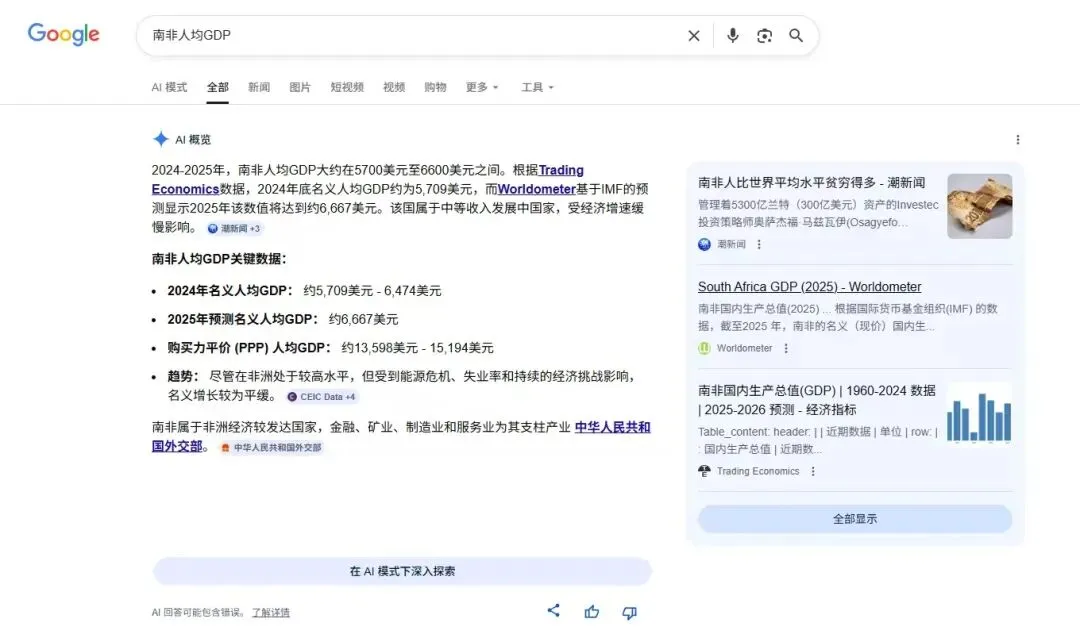Share the AI overview answer
The width and height of the screenshot is (1080, 638).
554,610
